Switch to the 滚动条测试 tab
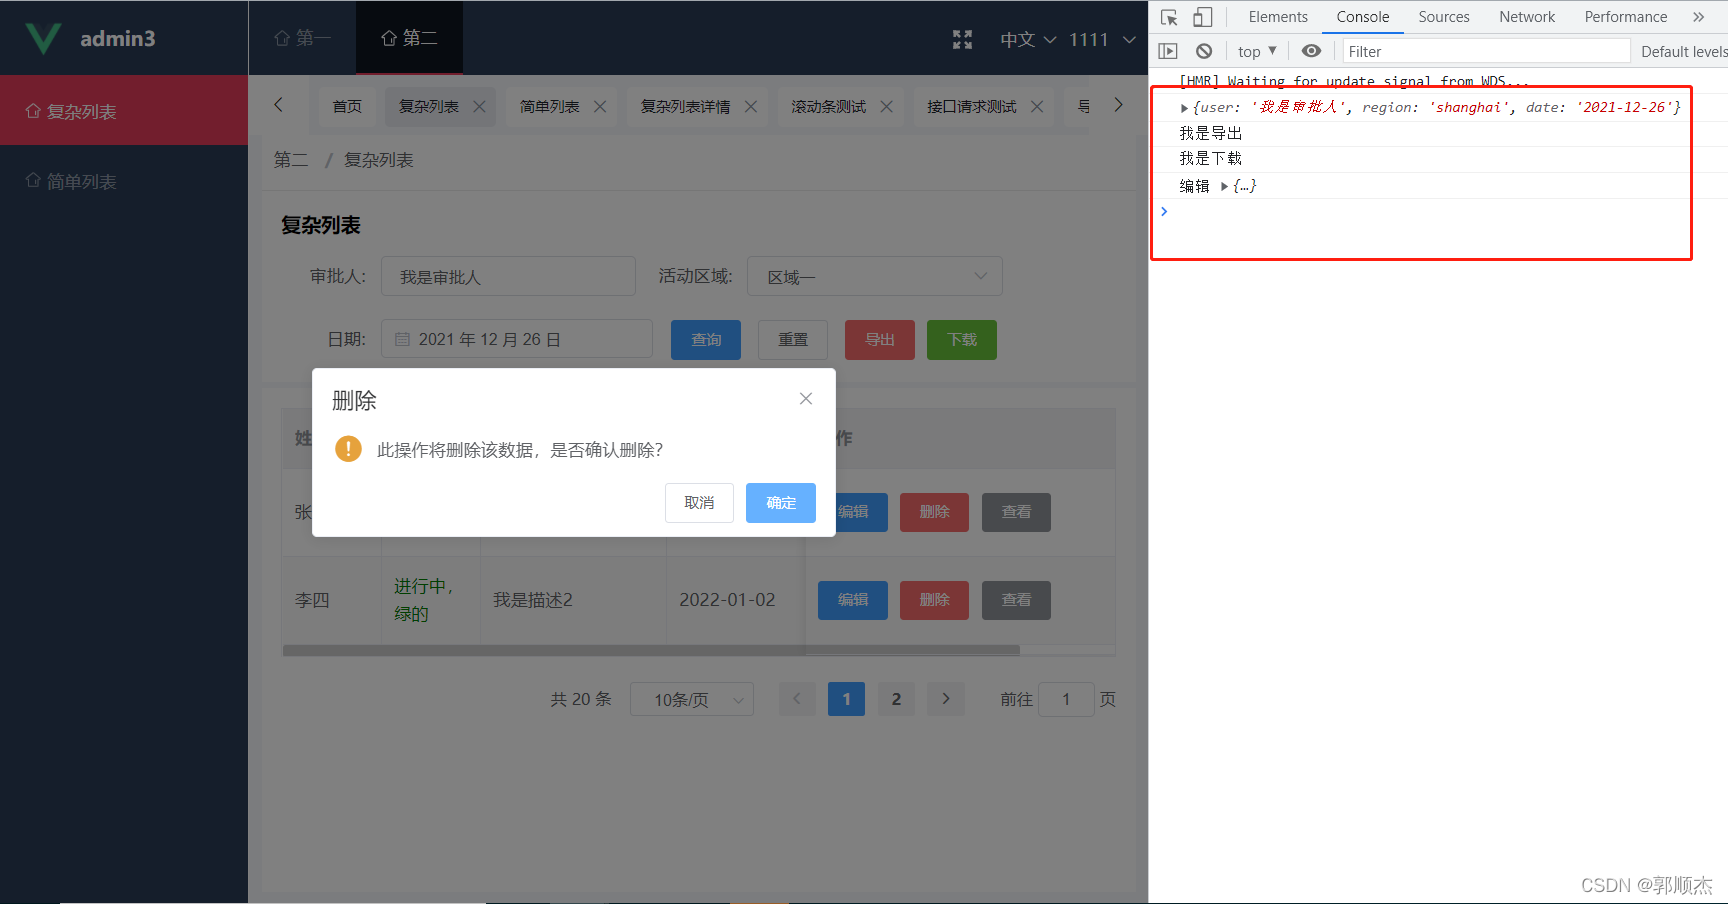The height and width of the screenshot is (904, 1728). [828, 106]
